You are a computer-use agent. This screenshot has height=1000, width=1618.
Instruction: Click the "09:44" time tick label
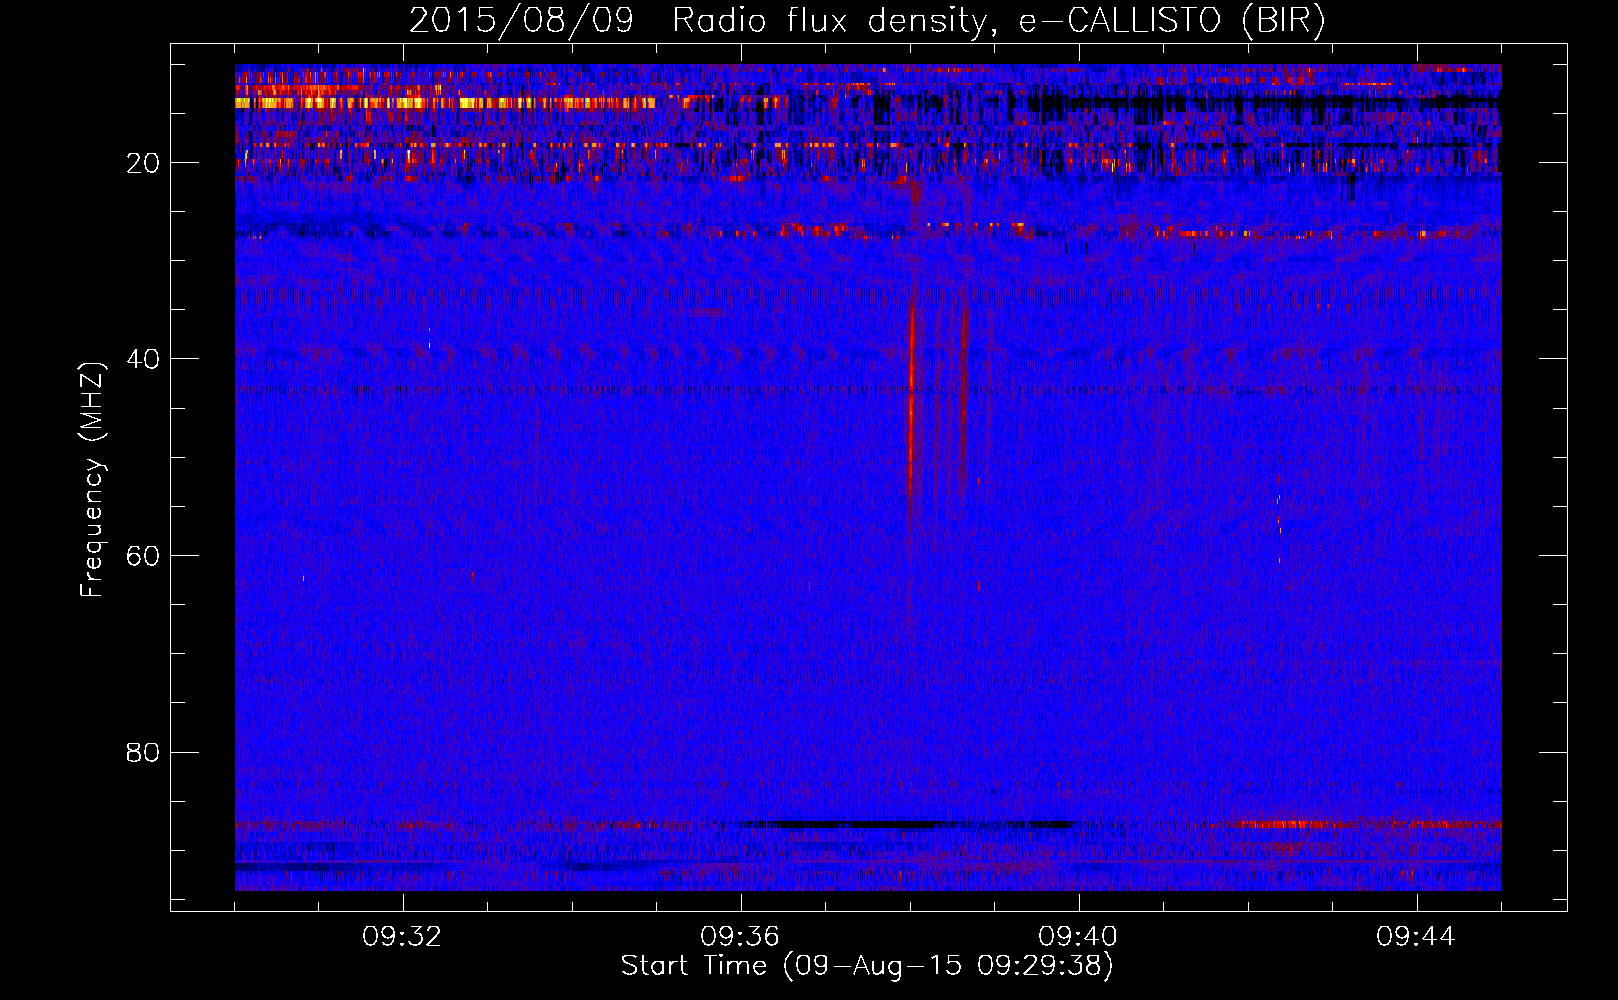click(x=1417, y=937)
